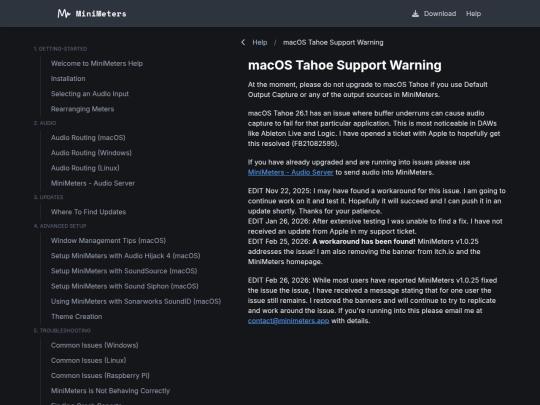
Task: Open MiniMeters - Audio Server link in article
Action: (x=291, y=172)
